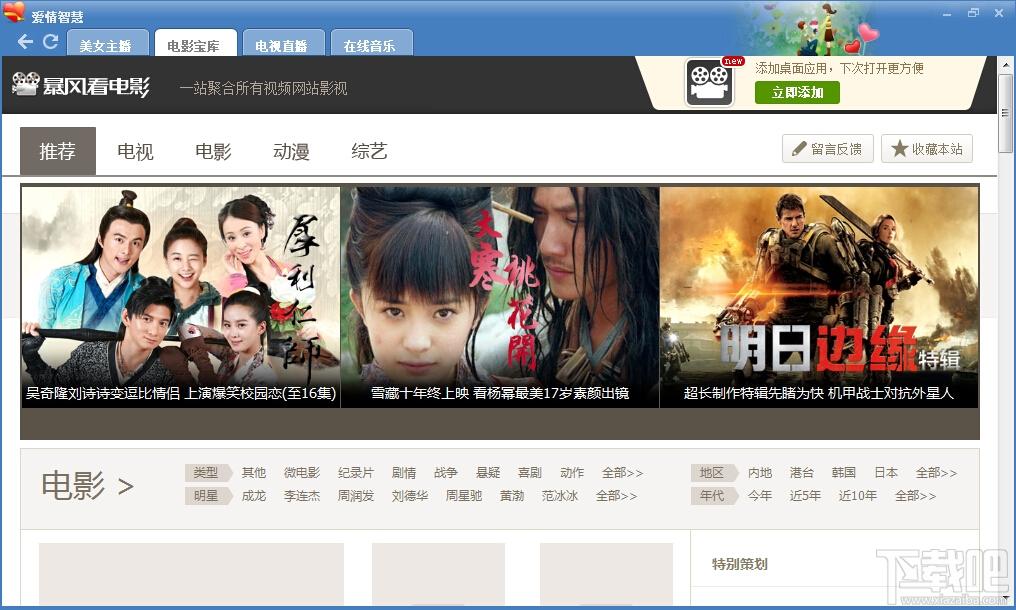Click the 收藏本站 button
The image size is (1016, 610).
pos(927,149)
